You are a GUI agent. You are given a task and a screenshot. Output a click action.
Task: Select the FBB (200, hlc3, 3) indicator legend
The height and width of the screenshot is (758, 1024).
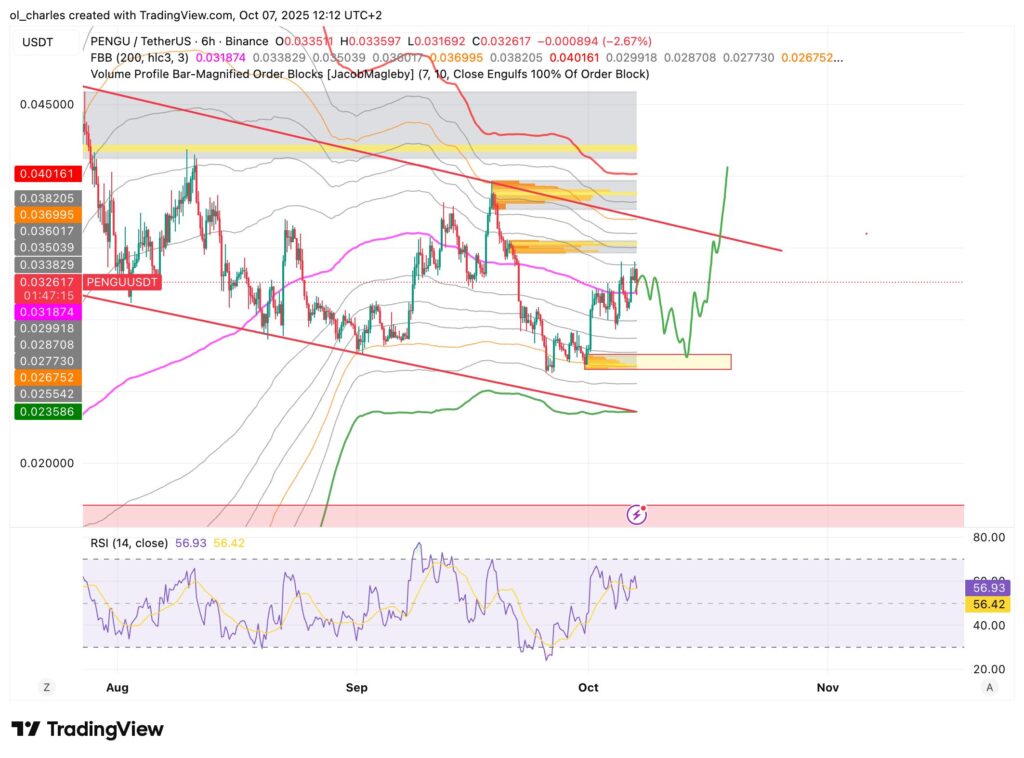(x=135, y=58)
